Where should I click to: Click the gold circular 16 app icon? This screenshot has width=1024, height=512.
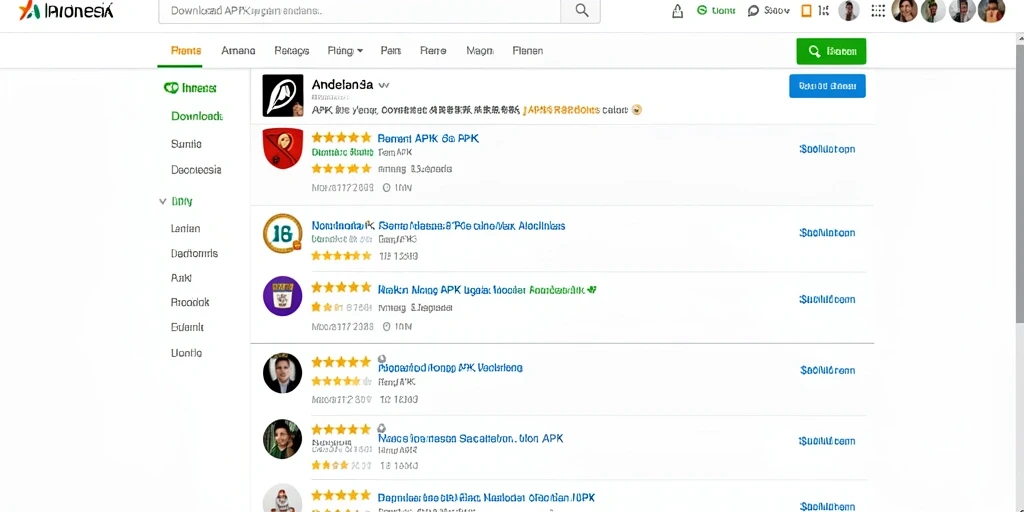[283, 233]
